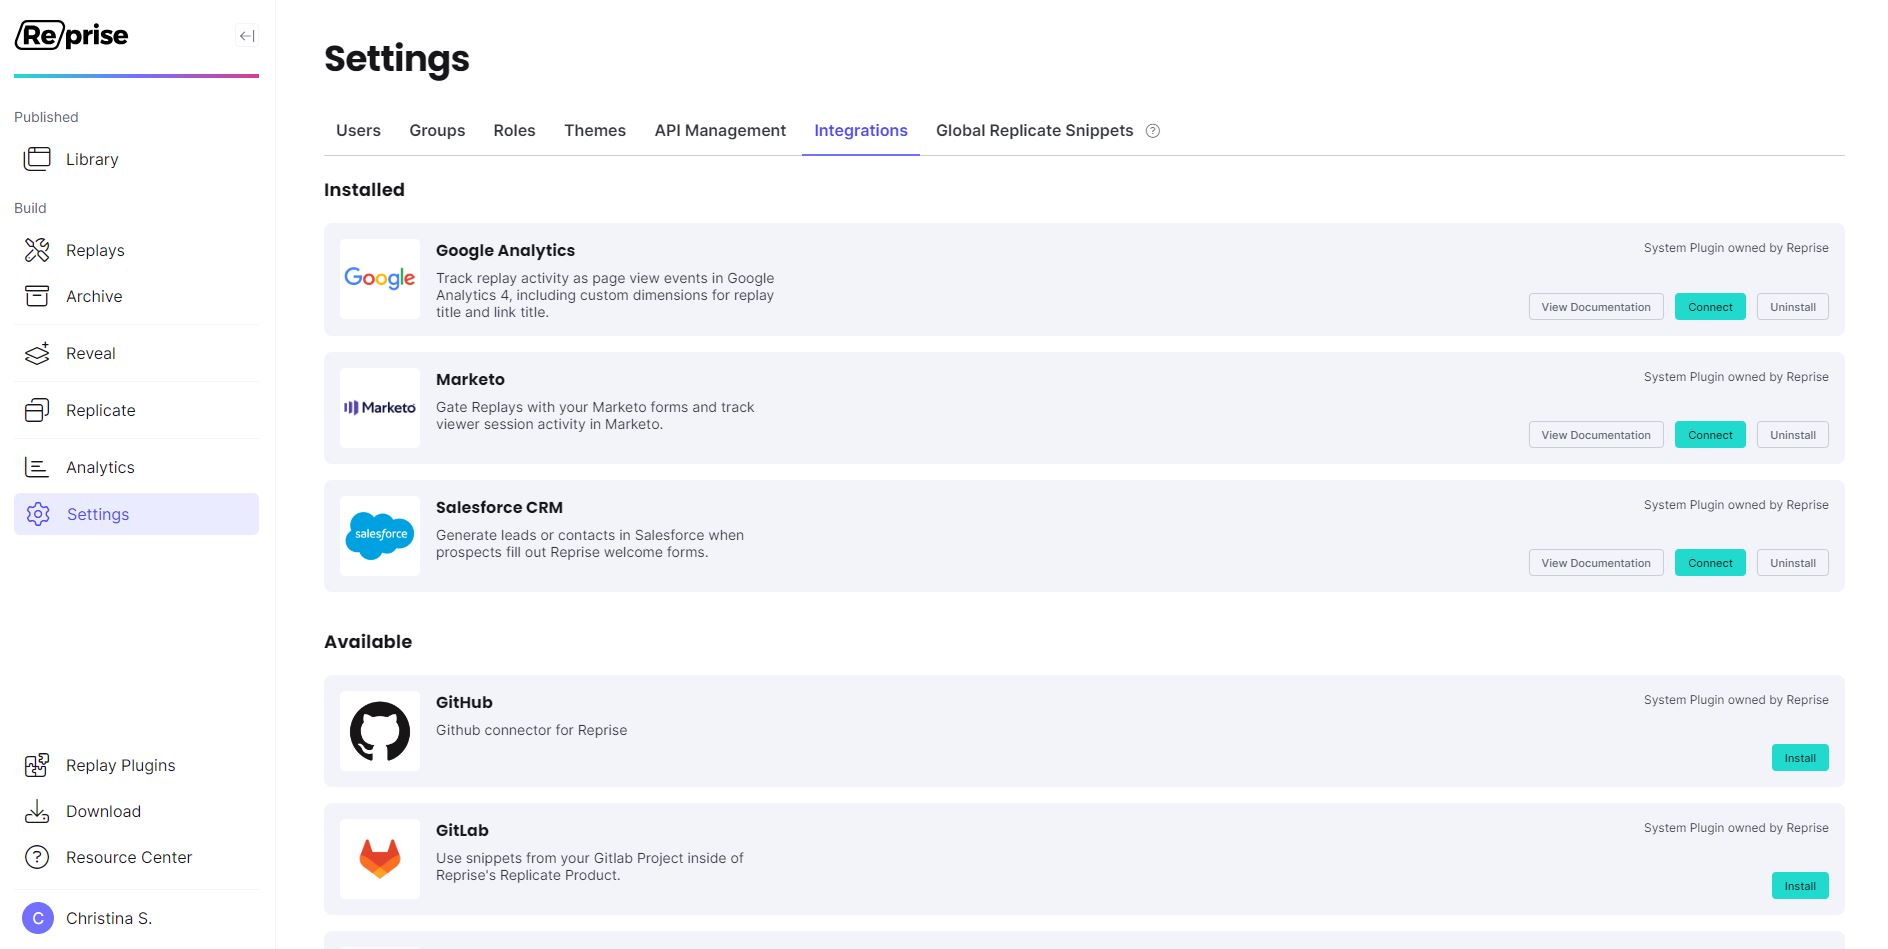Connect the Google Analytics integration

1710,307
